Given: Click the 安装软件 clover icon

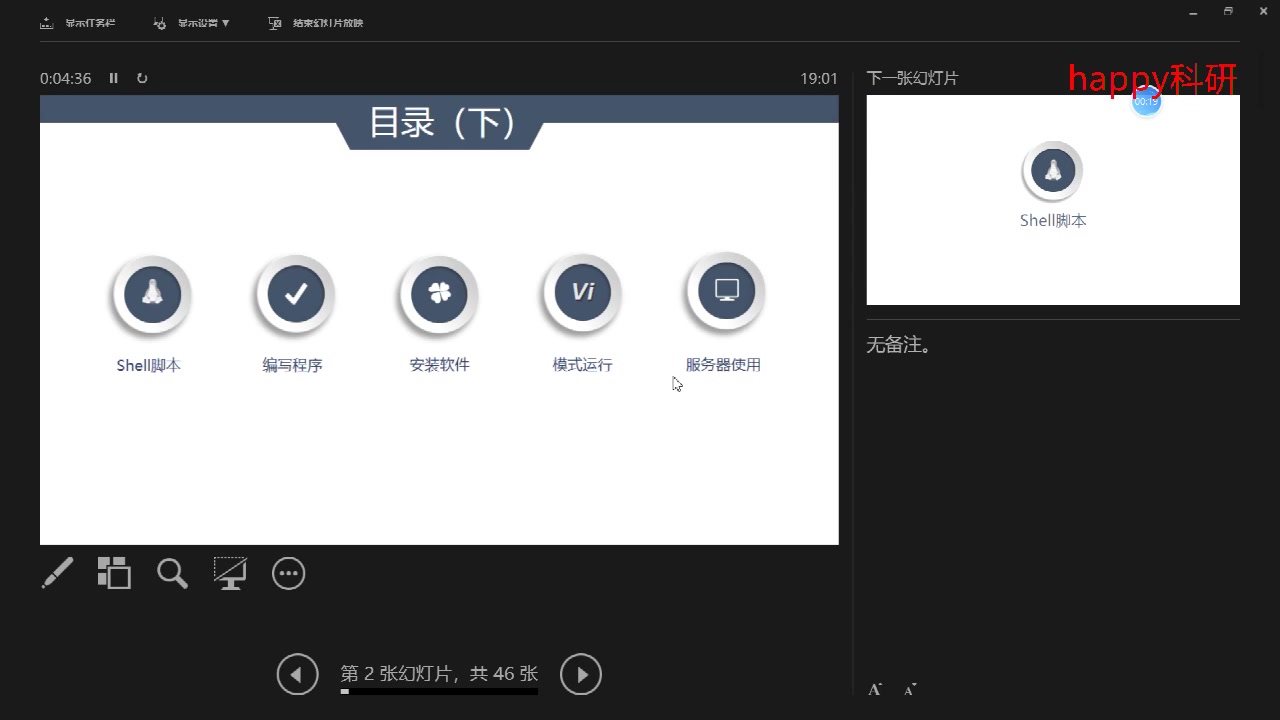Looking at the screenshot, I should pos(438,294).
